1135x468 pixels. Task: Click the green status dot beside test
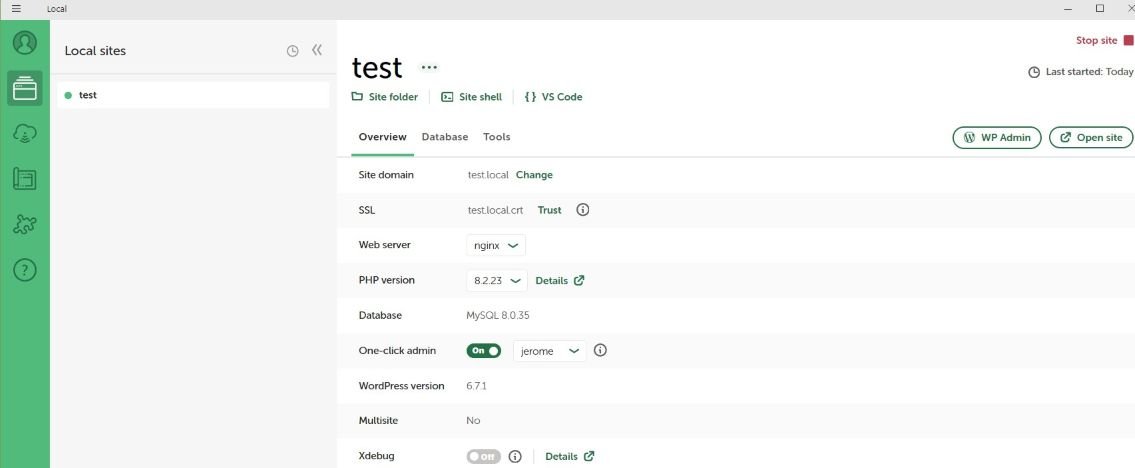(68, 95)
